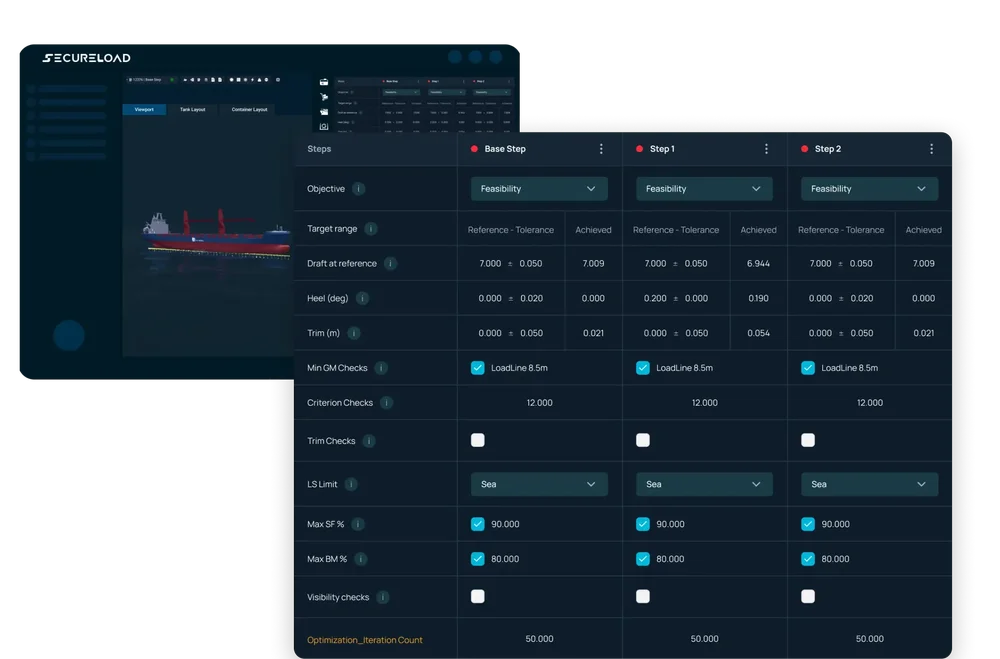Click the Optimization_Iteration Count label
The image size is (1000, 659).
[x=365, y=640]
